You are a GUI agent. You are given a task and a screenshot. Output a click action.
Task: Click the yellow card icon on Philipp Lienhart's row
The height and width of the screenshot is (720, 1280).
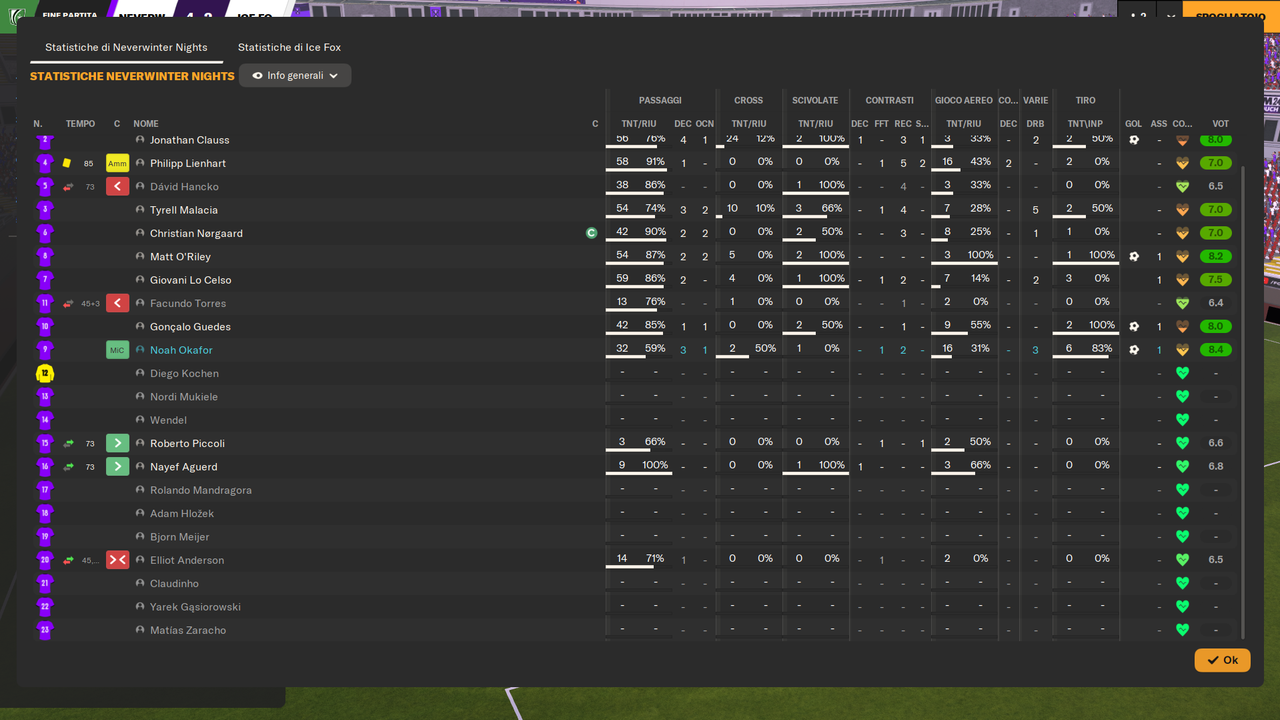[67, 163]
